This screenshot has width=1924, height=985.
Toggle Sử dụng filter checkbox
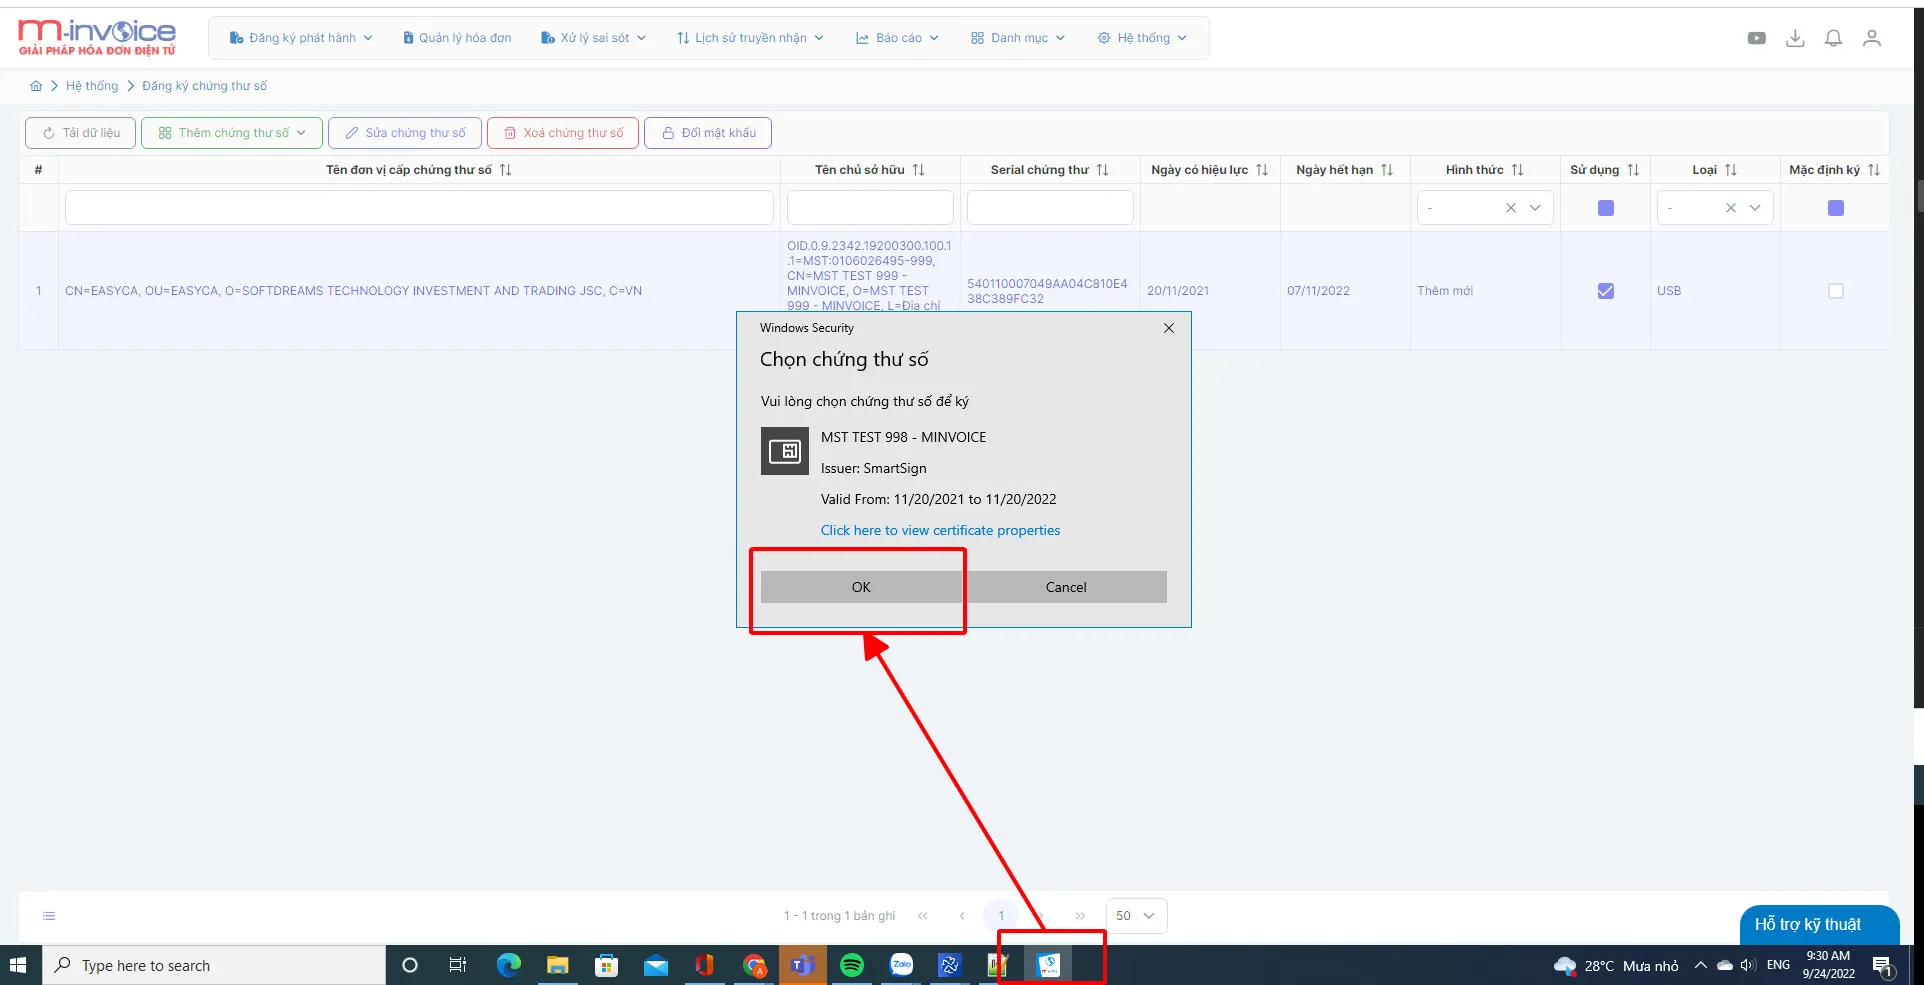[x=1606, y=208]
